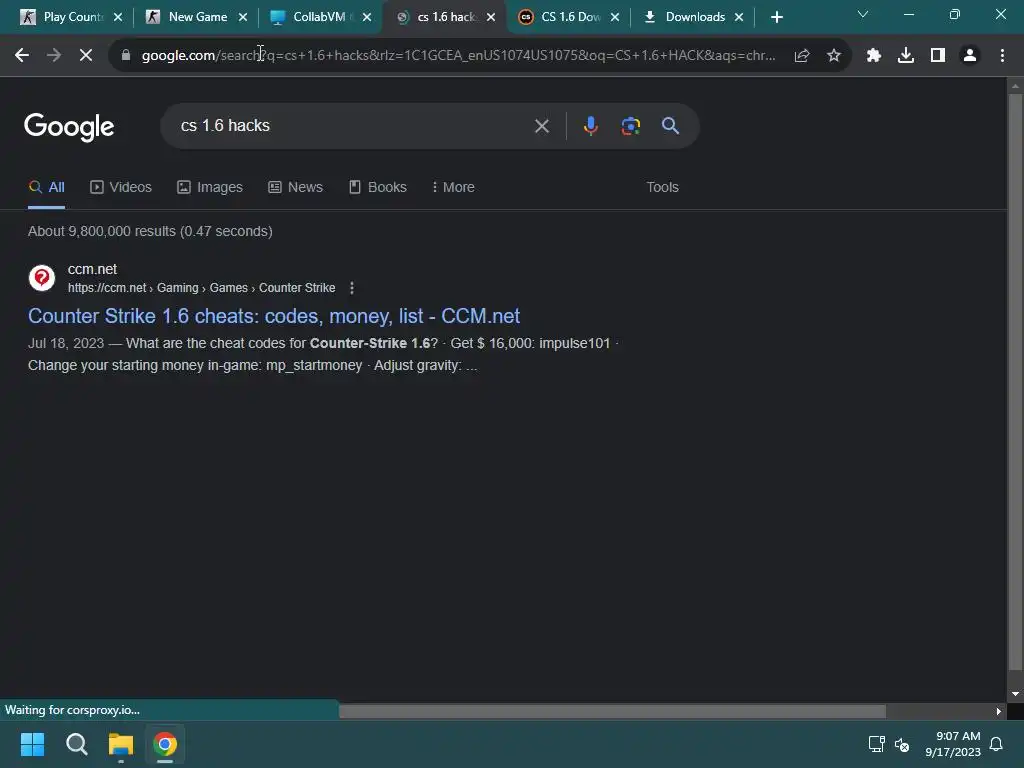Search by image with Google Lens
The image size is (1024, 768).
point(631,126)
